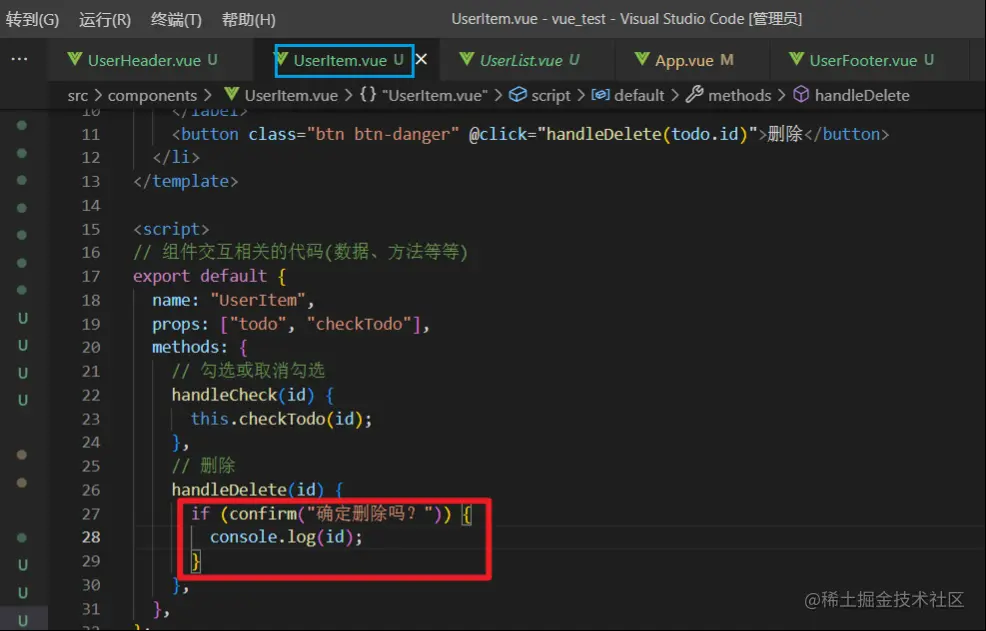Image resolution: width=986 pixels, height=631 pixels.
Task: Open the 运行(R) menu
Action: click(x=105, y=20)
